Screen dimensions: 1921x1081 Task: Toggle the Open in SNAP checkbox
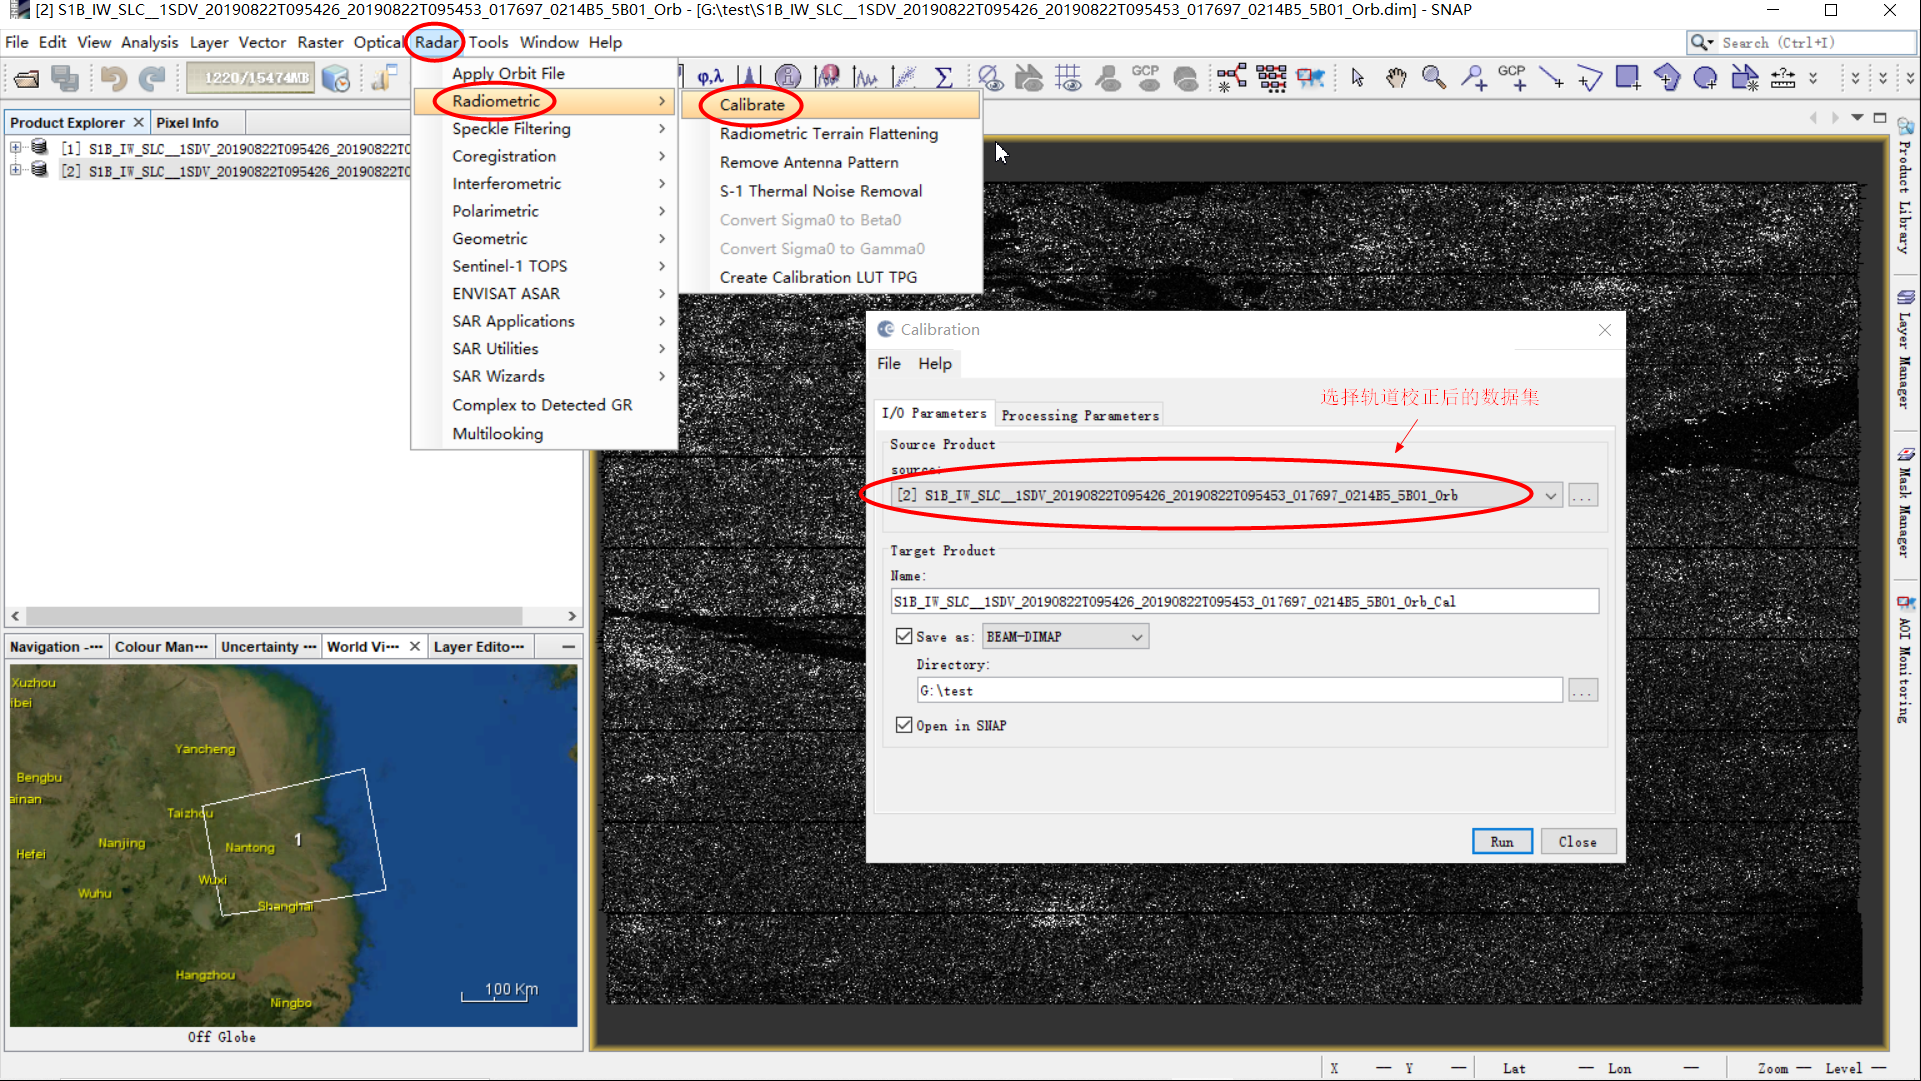904,725
